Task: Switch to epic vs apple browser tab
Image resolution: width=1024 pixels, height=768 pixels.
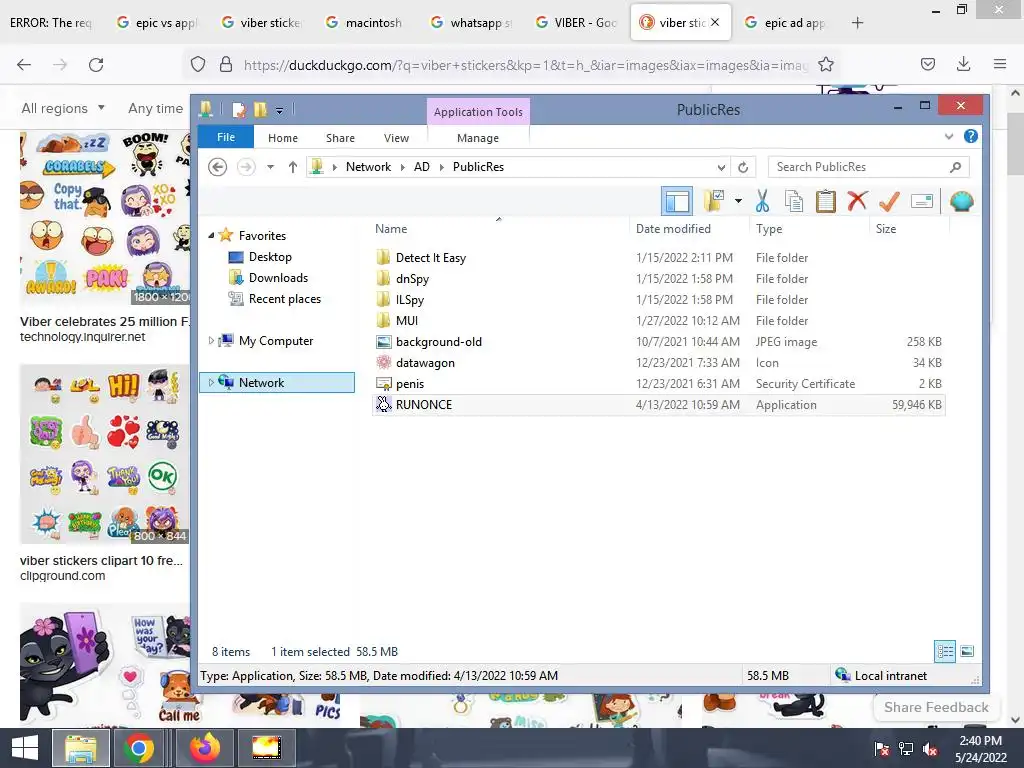Action: coord(157,22)
